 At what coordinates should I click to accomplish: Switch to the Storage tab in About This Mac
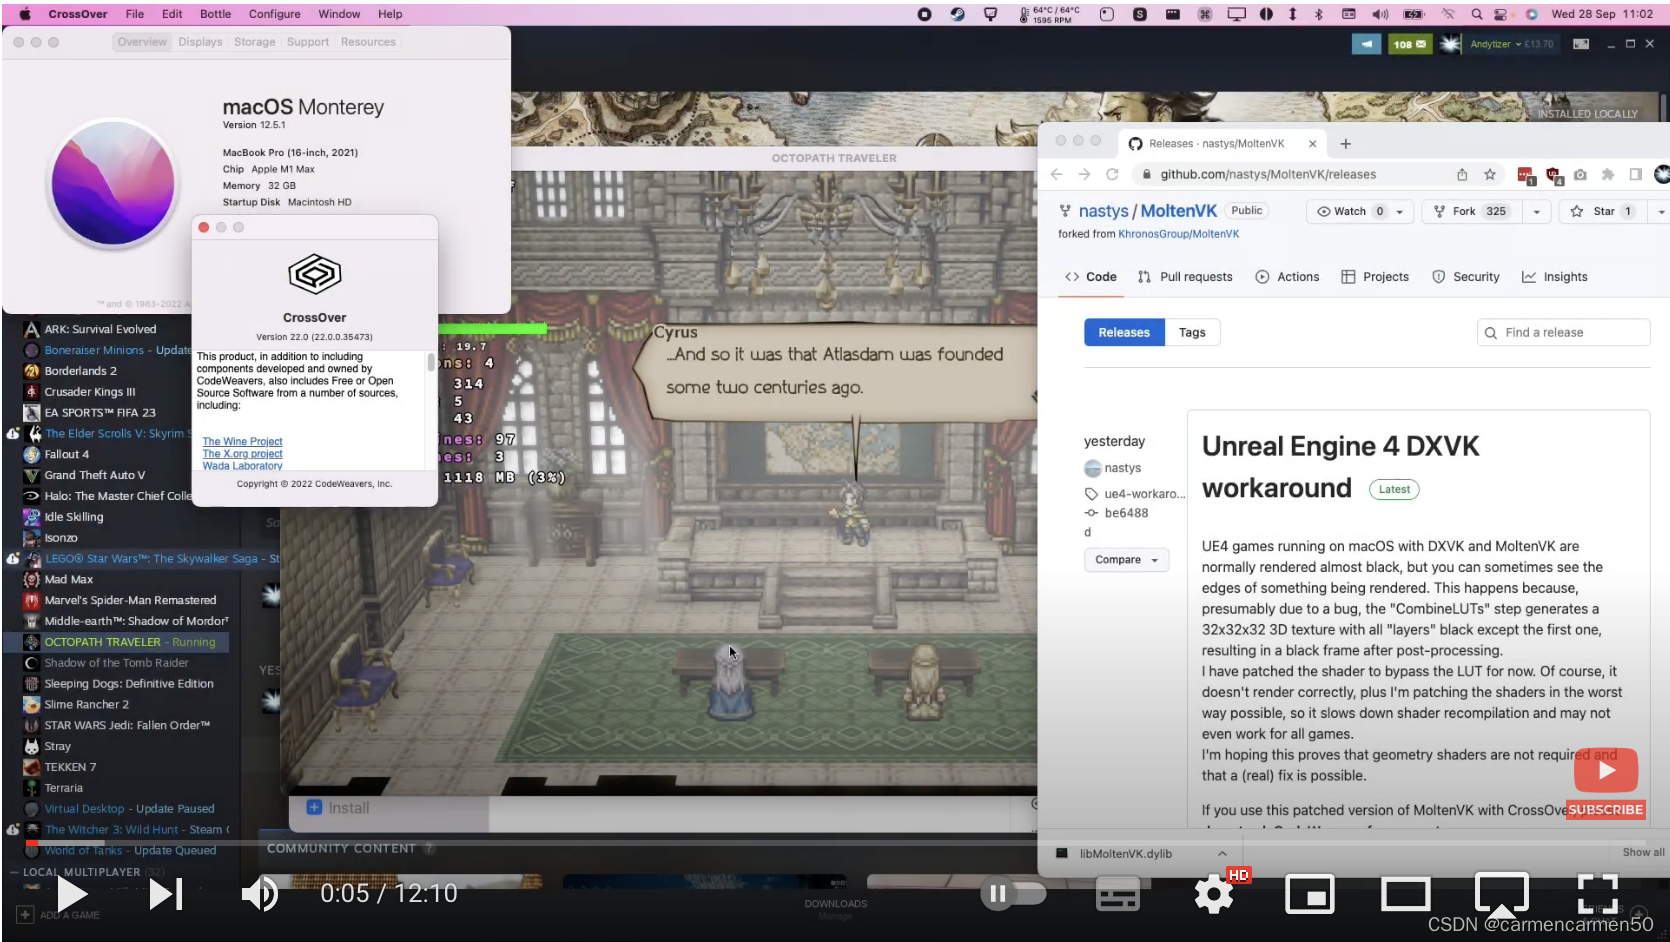254,42
